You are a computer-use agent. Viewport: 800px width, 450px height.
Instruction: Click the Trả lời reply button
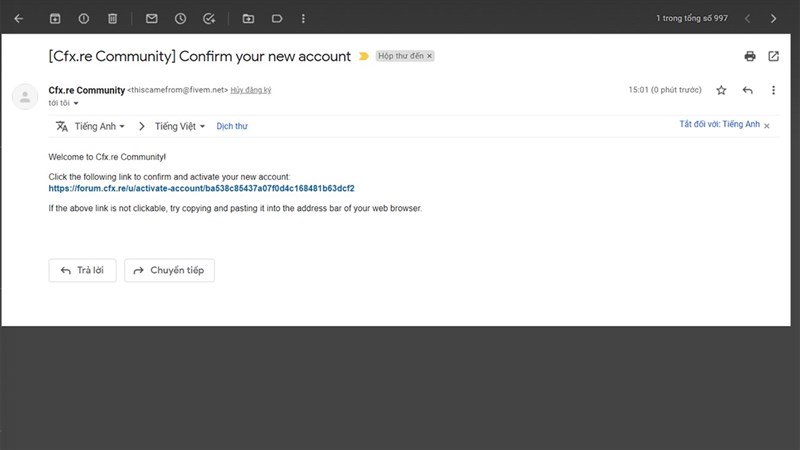[x=82, y=270]
